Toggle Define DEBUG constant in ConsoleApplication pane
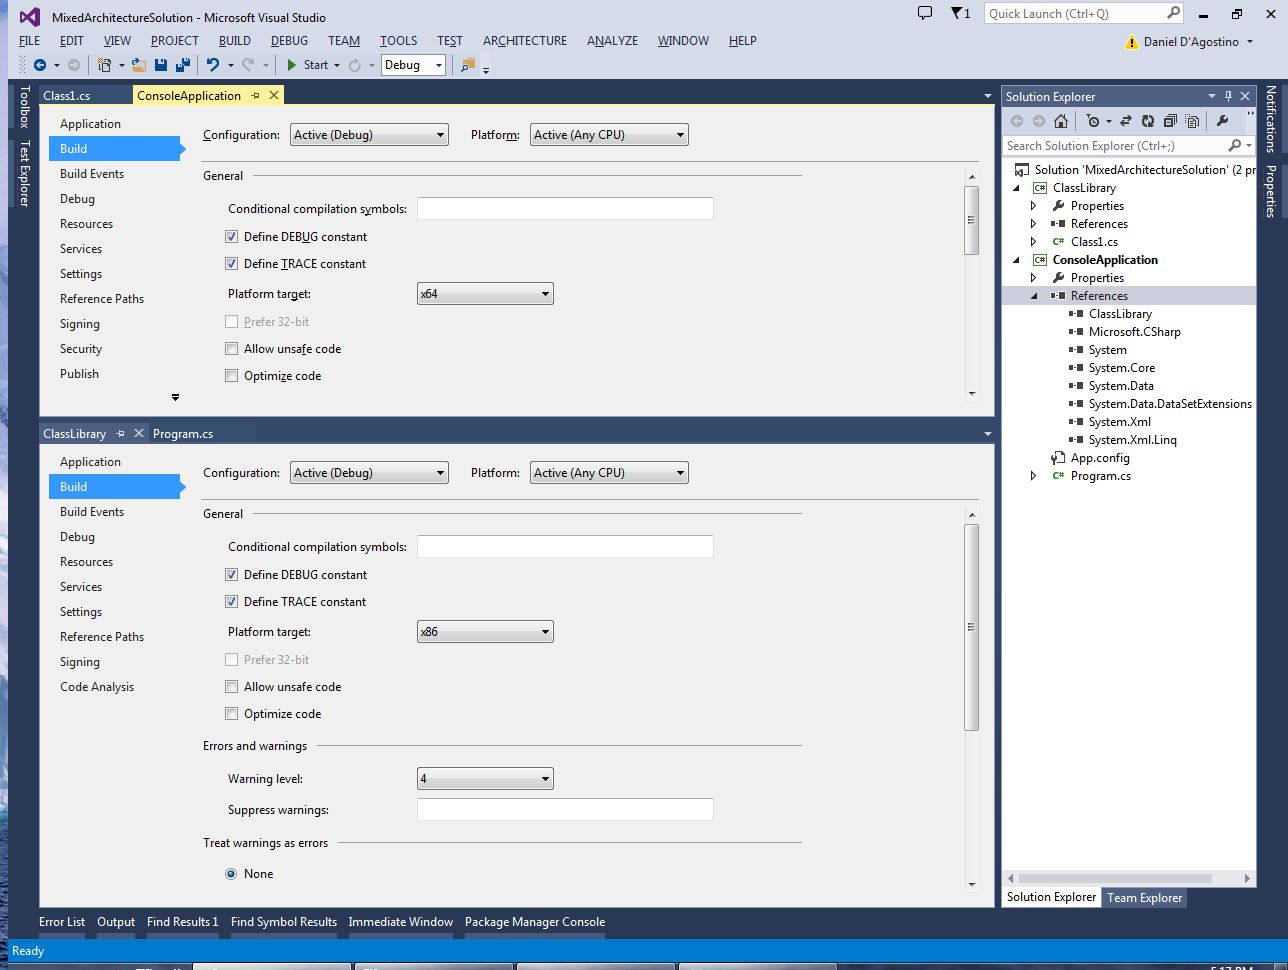 click(232, 237)
